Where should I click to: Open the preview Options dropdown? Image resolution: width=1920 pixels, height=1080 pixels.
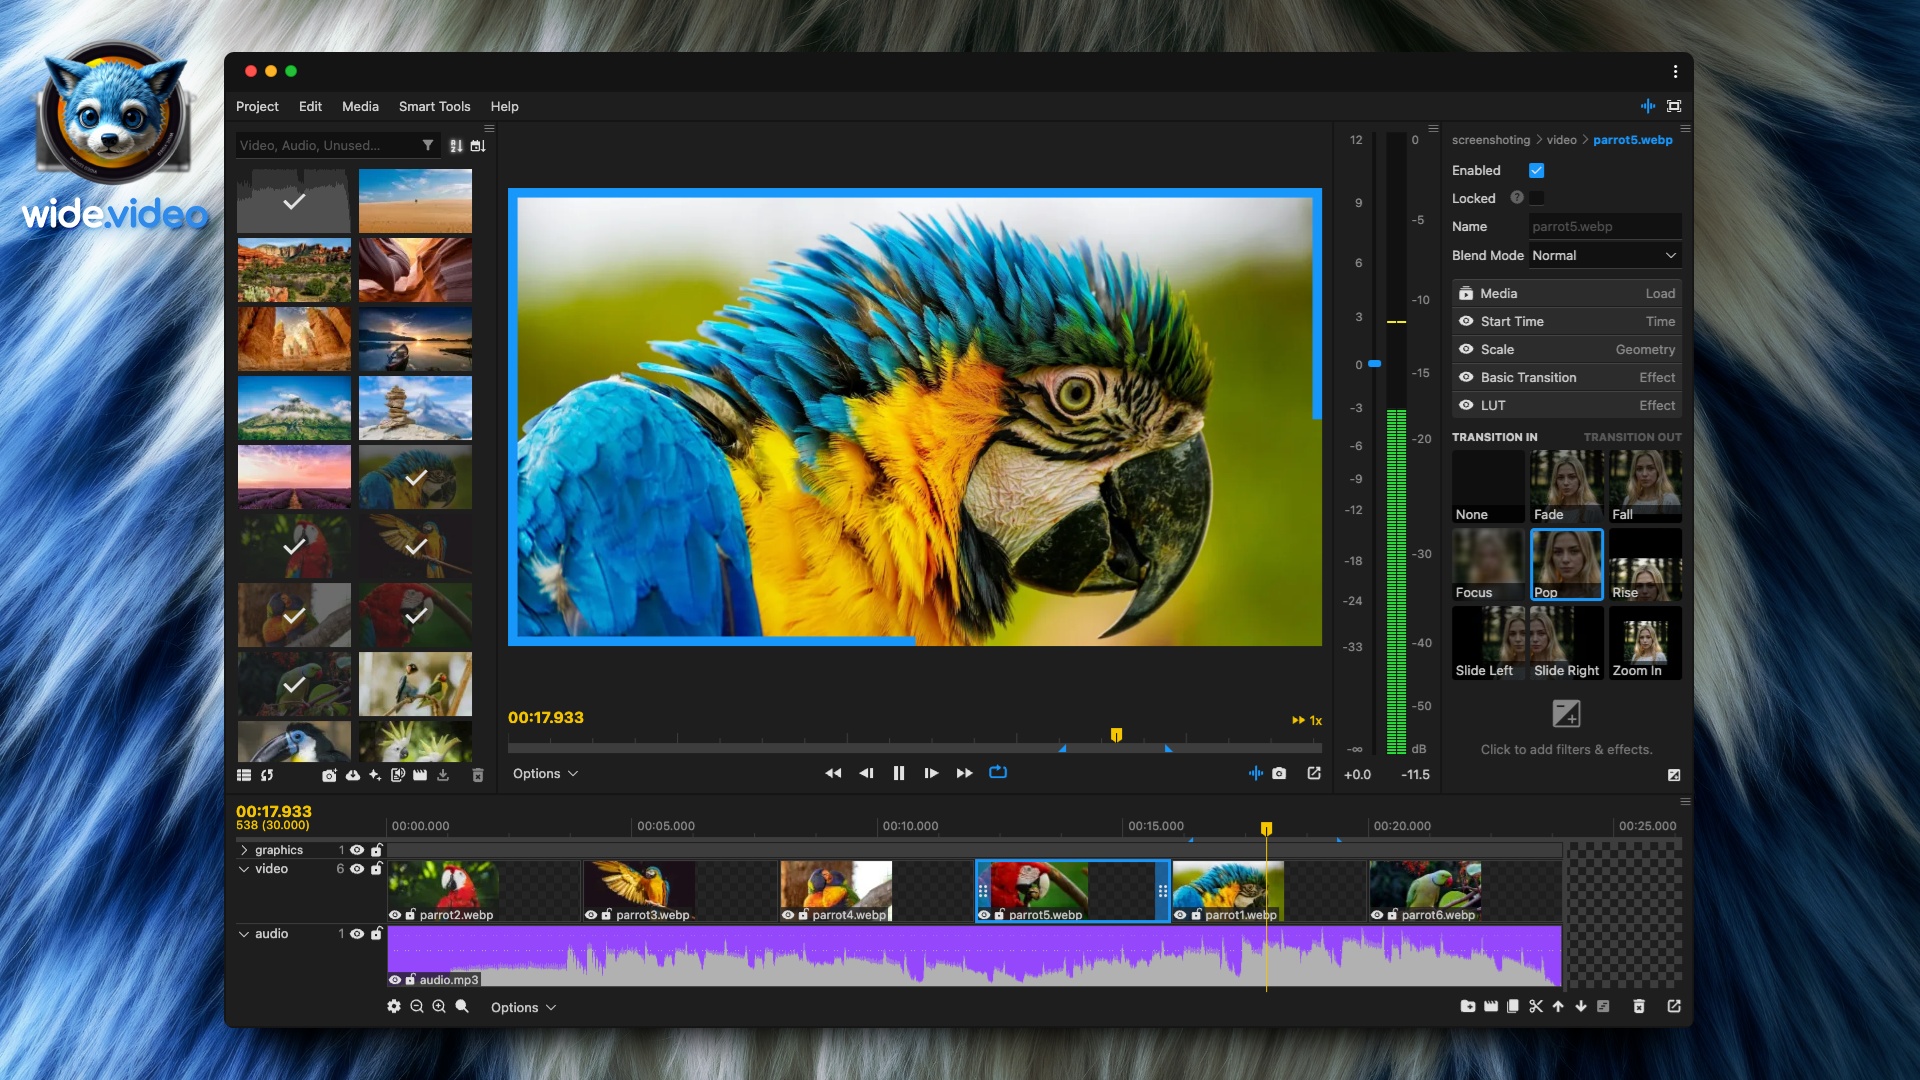pyautogui.click(x=545, y=773)
